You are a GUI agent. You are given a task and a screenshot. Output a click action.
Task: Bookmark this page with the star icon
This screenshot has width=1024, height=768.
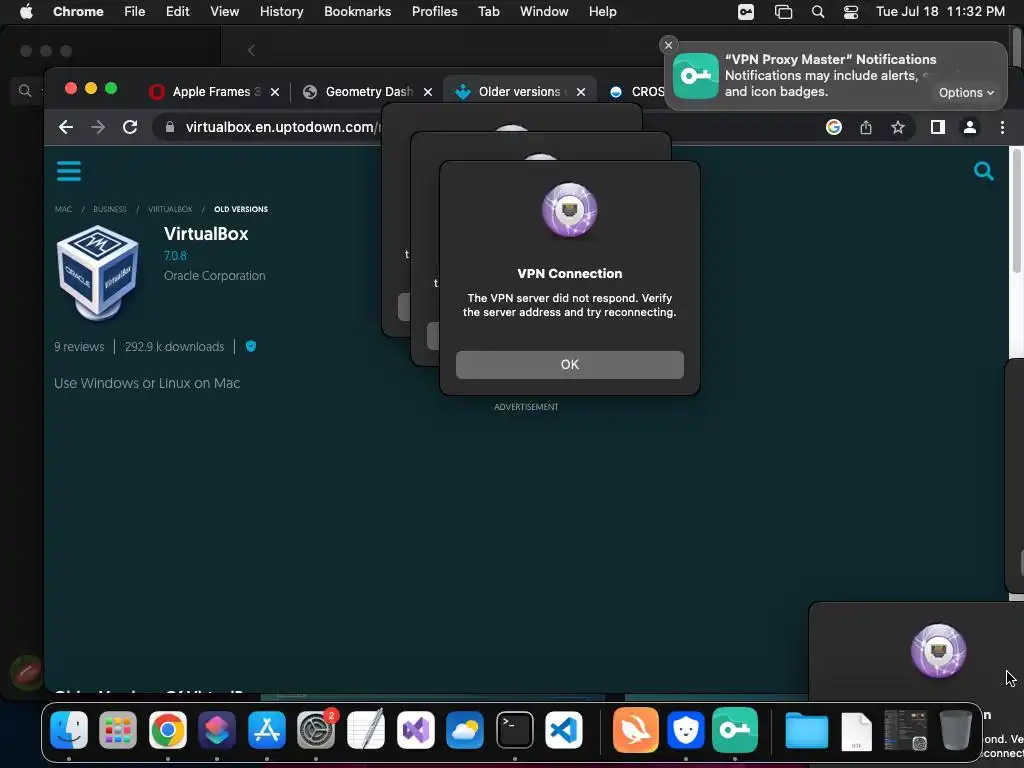coord(898,127)
